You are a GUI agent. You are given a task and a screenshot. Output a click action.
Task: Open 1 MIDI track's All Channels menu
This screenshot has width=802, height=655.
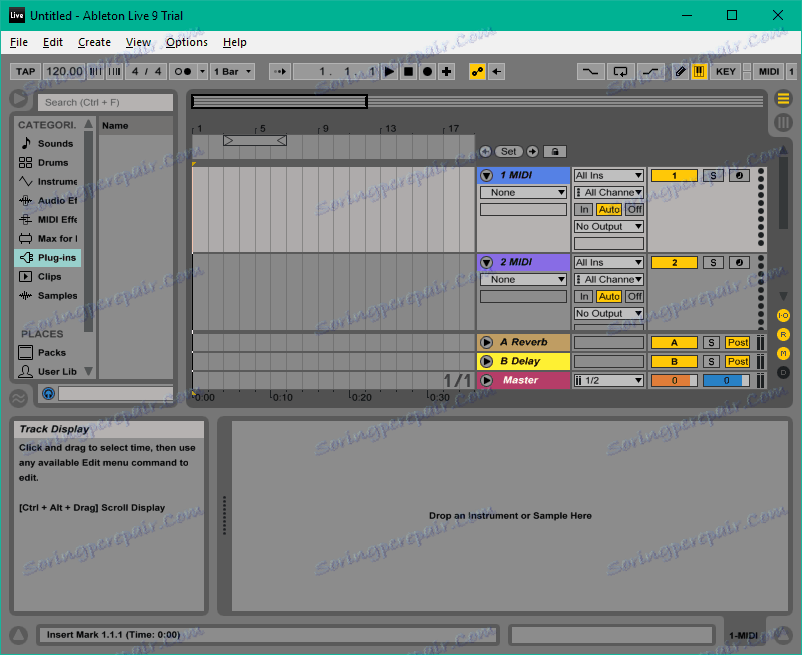click(609, 192)
